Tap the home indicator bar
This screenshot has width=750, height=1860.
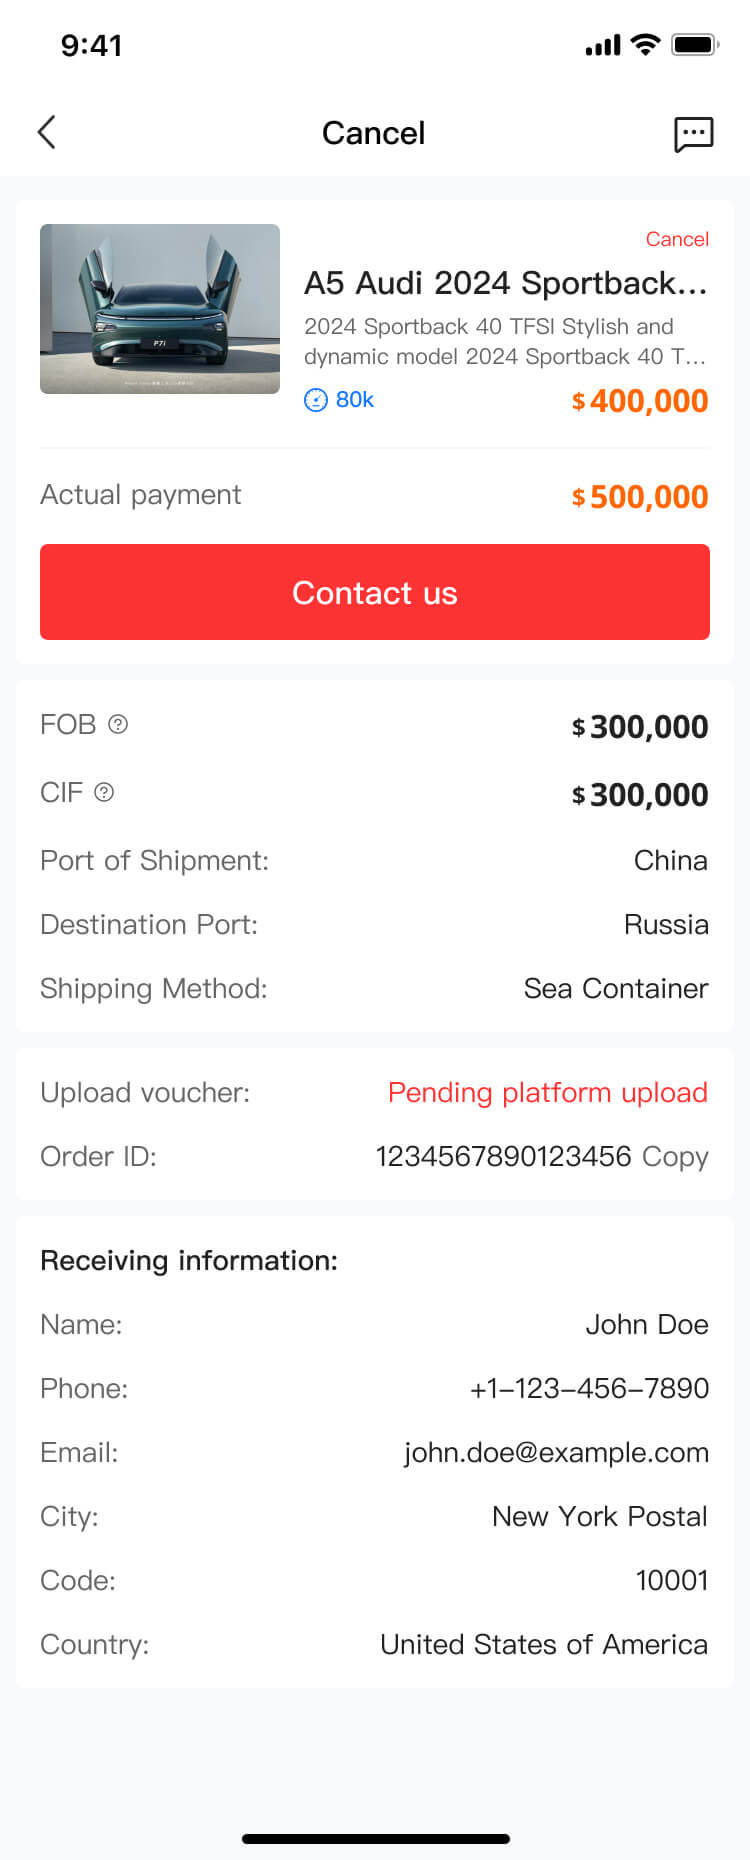point(375,1838)
